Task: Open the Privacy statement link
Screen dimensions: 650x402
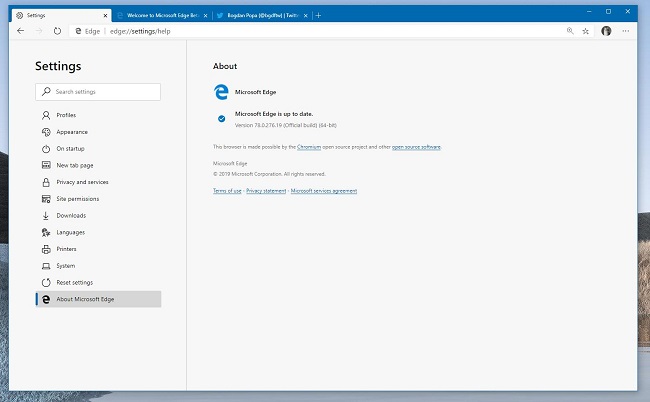Action: [x=266, y=191]
